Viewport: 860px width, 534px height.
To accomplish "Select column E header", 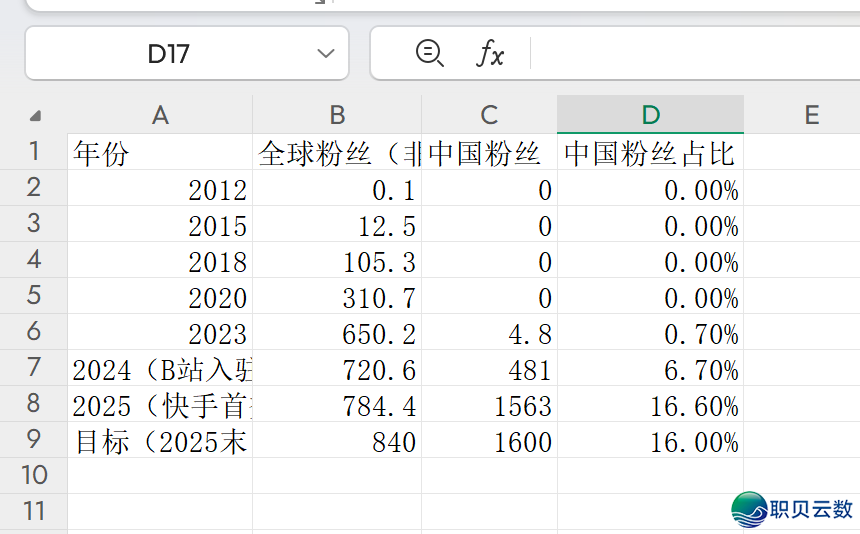I will pos(811,115).
